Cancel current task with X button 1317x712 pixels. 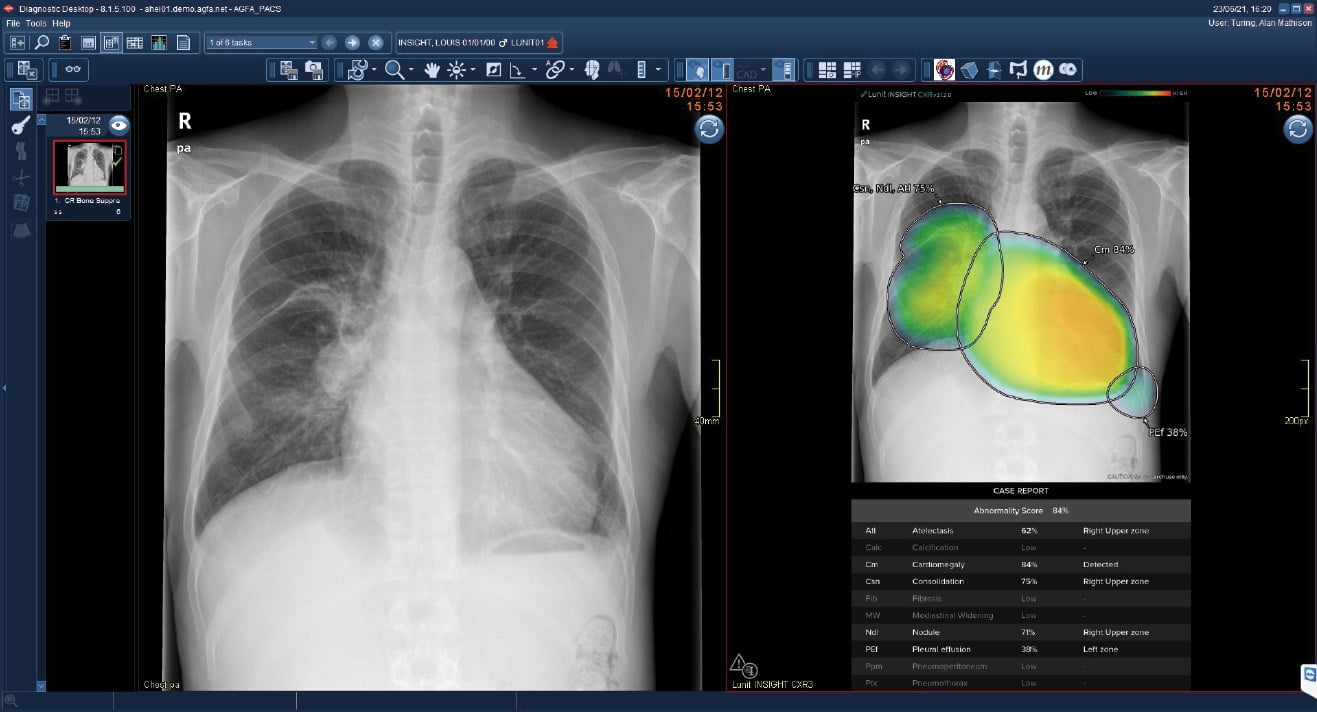(x=376, y=43)
